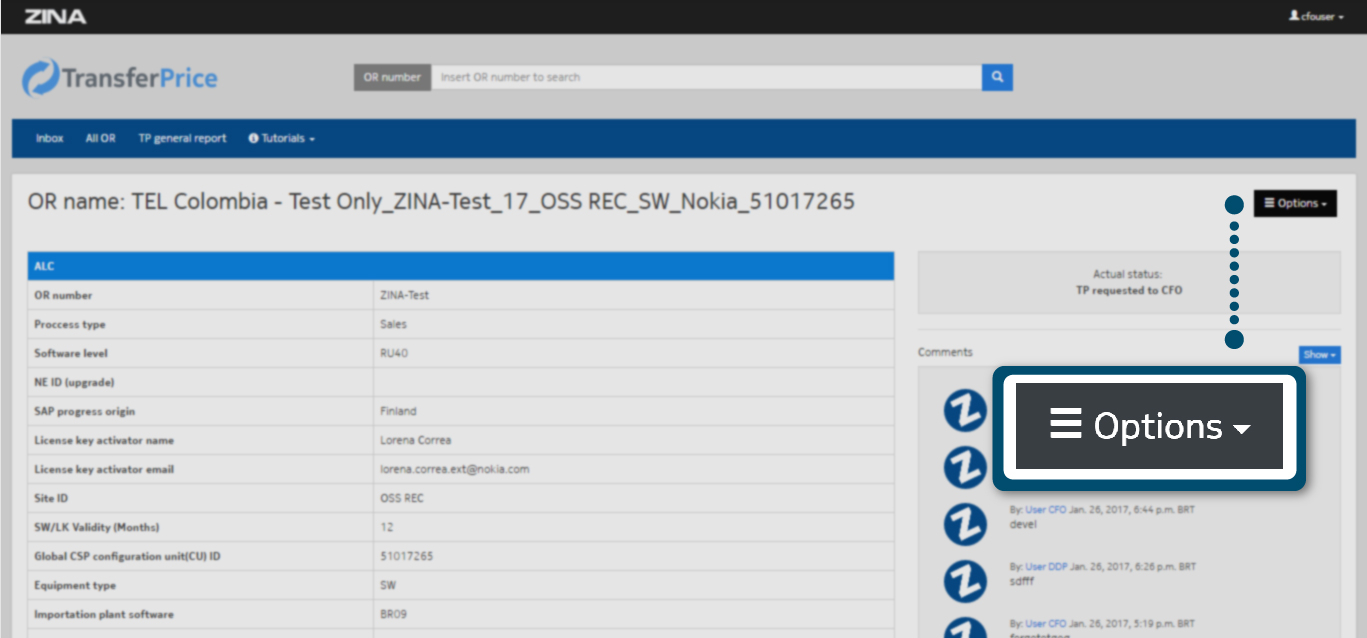Go to the Inbox menu item
Screen dimensions: 1367x638
point(49,139)
